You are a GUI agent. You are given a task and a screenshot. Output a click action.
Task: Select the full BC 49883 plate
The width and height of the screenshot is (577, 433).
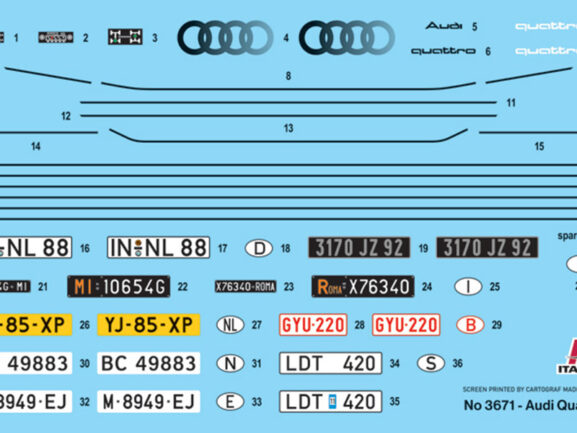pyautogui.click(x=149, y=363)
